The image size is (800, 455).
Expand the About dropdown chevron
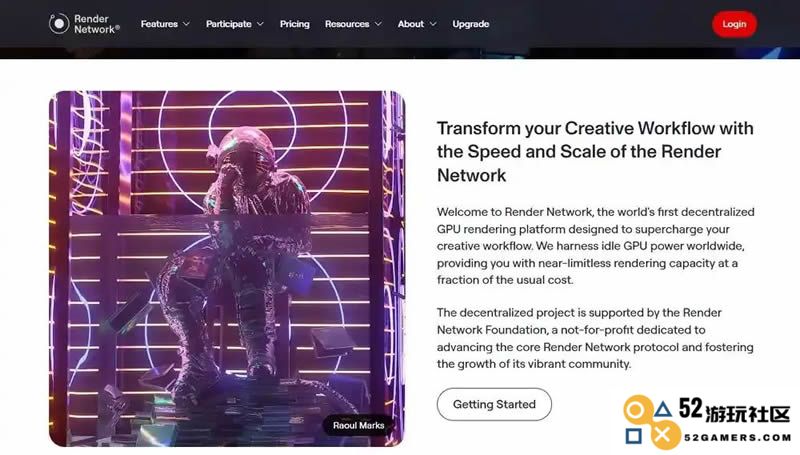coord(433,24)
